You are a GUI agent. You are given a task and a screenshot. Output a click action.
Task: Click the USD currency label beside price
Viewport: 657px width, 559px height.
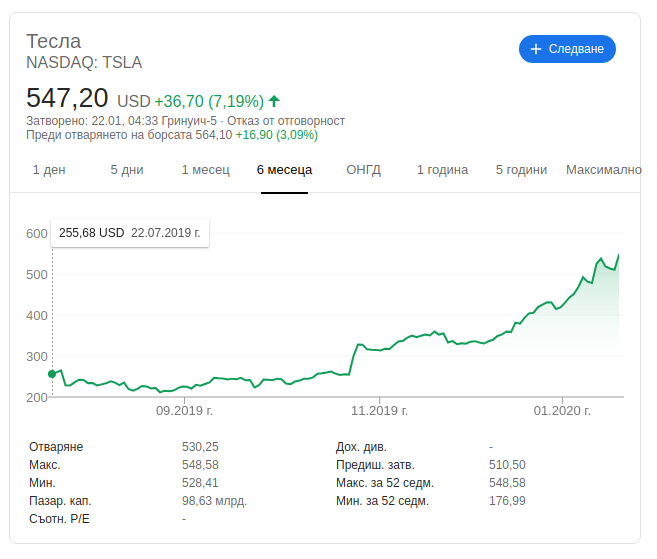click(134, 101)
